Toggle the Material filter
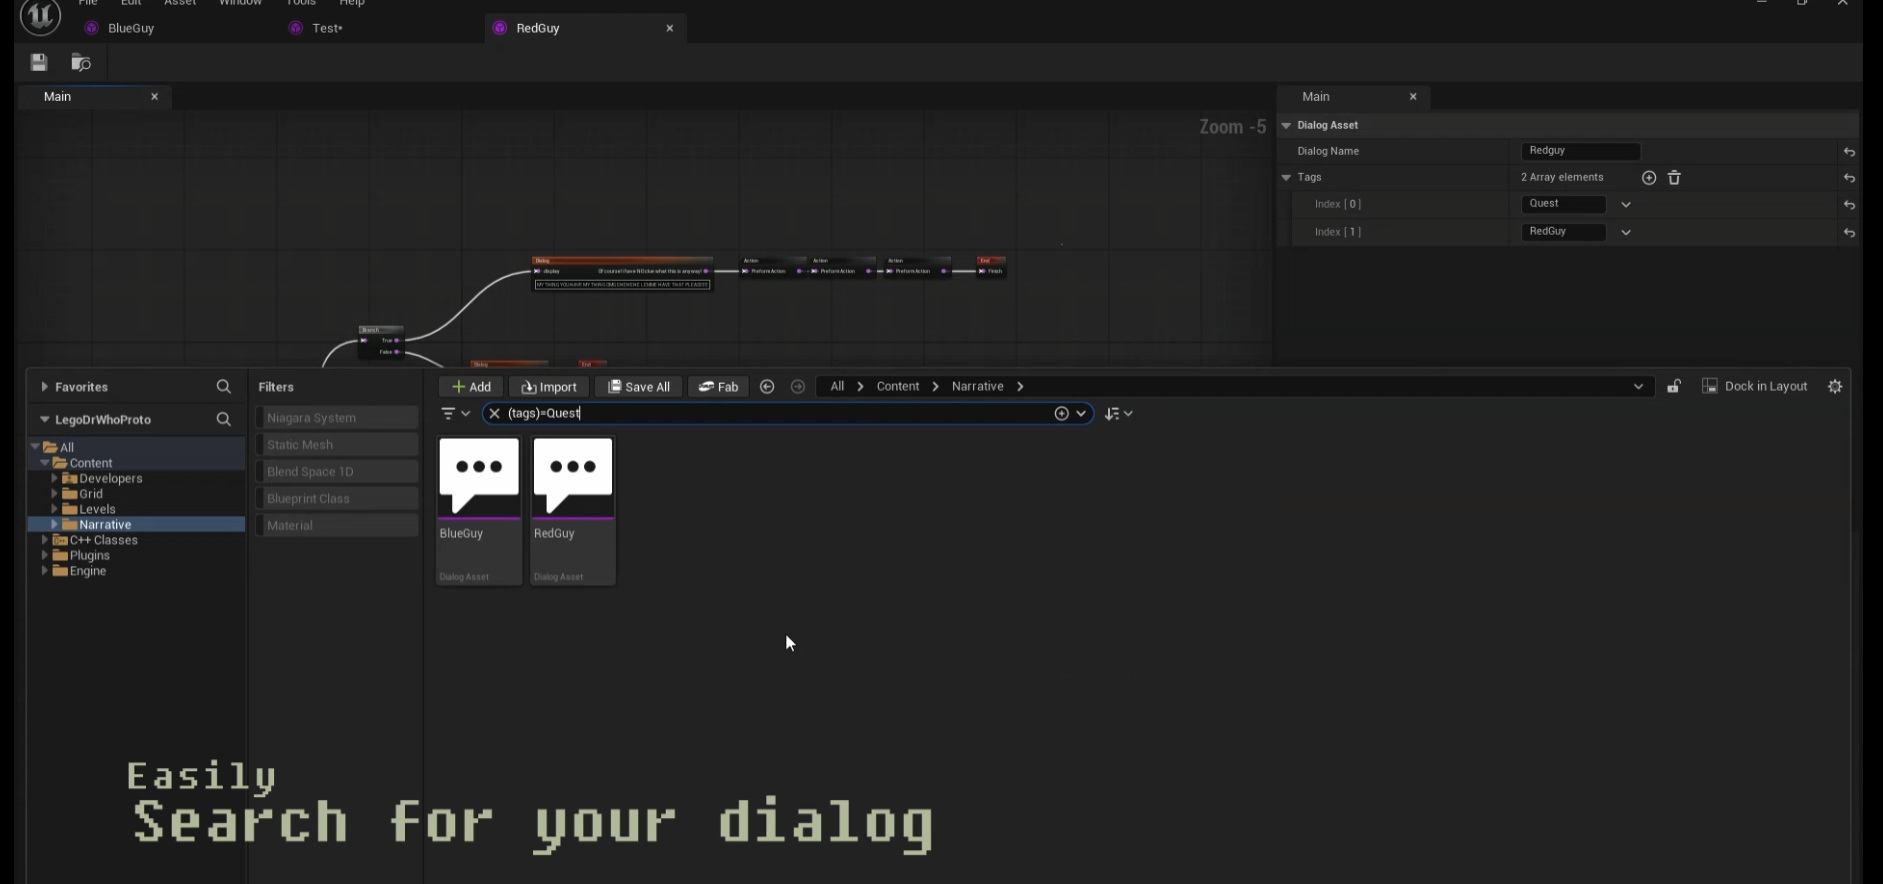1883x884 pixels. (337, 526)
